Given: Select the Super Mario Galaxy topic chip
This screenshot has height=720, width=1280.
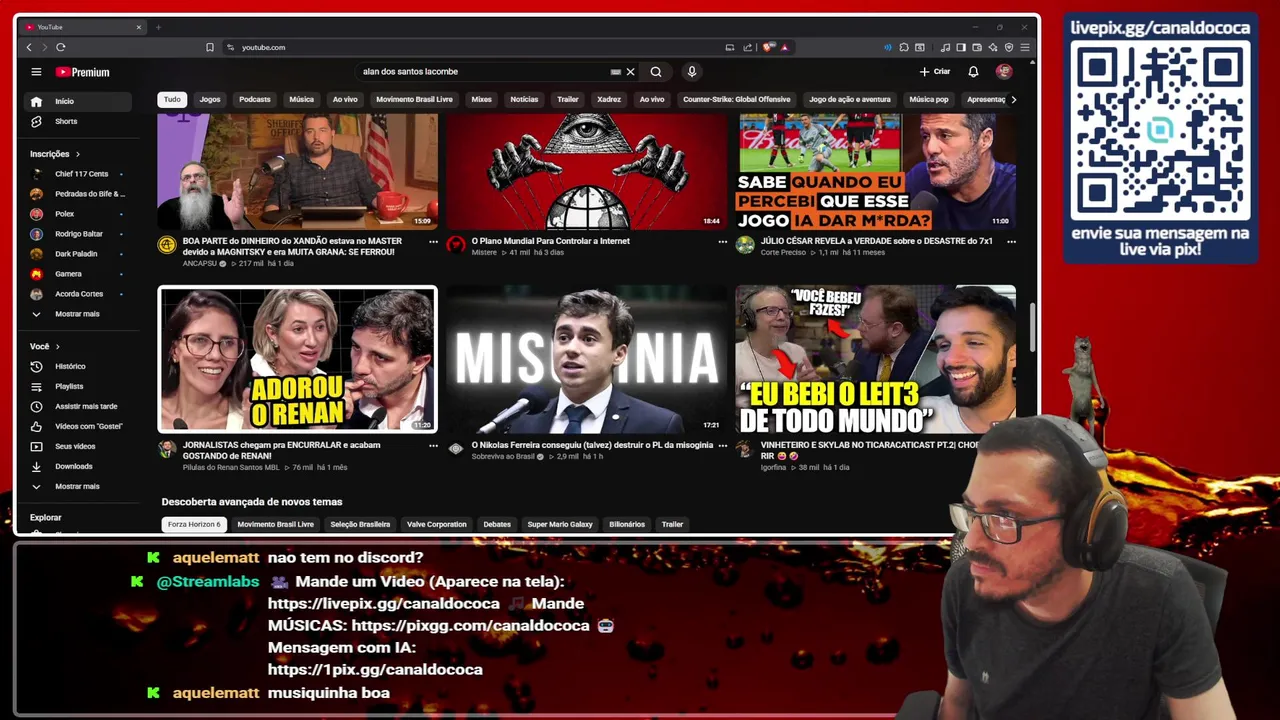Looking at the screenshot, I should click(560, 524).
